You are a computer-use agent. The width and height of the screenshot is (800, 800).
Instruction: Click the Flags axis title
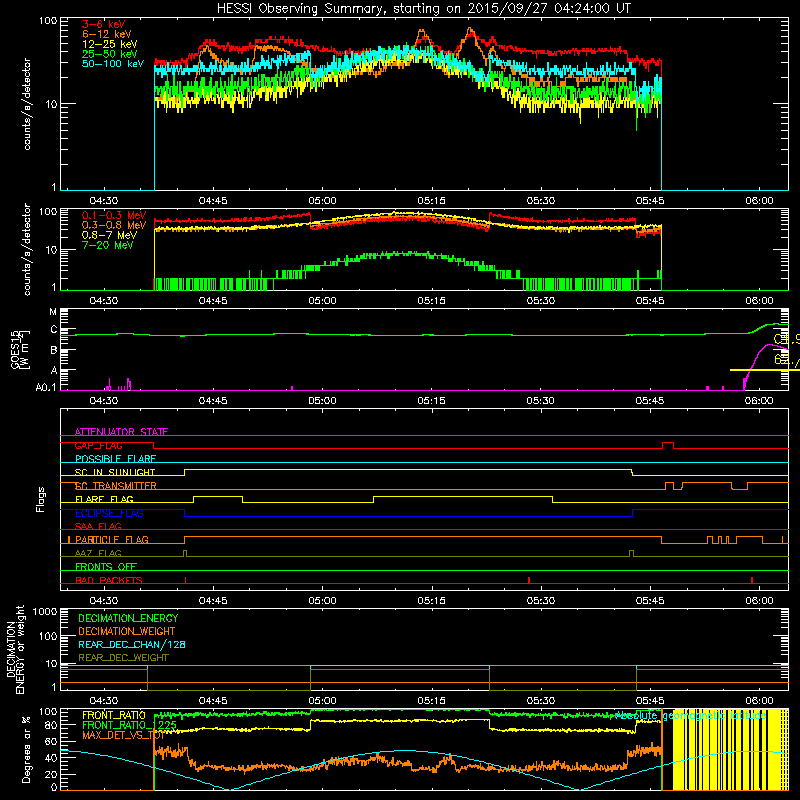click(x=41, y=499)
